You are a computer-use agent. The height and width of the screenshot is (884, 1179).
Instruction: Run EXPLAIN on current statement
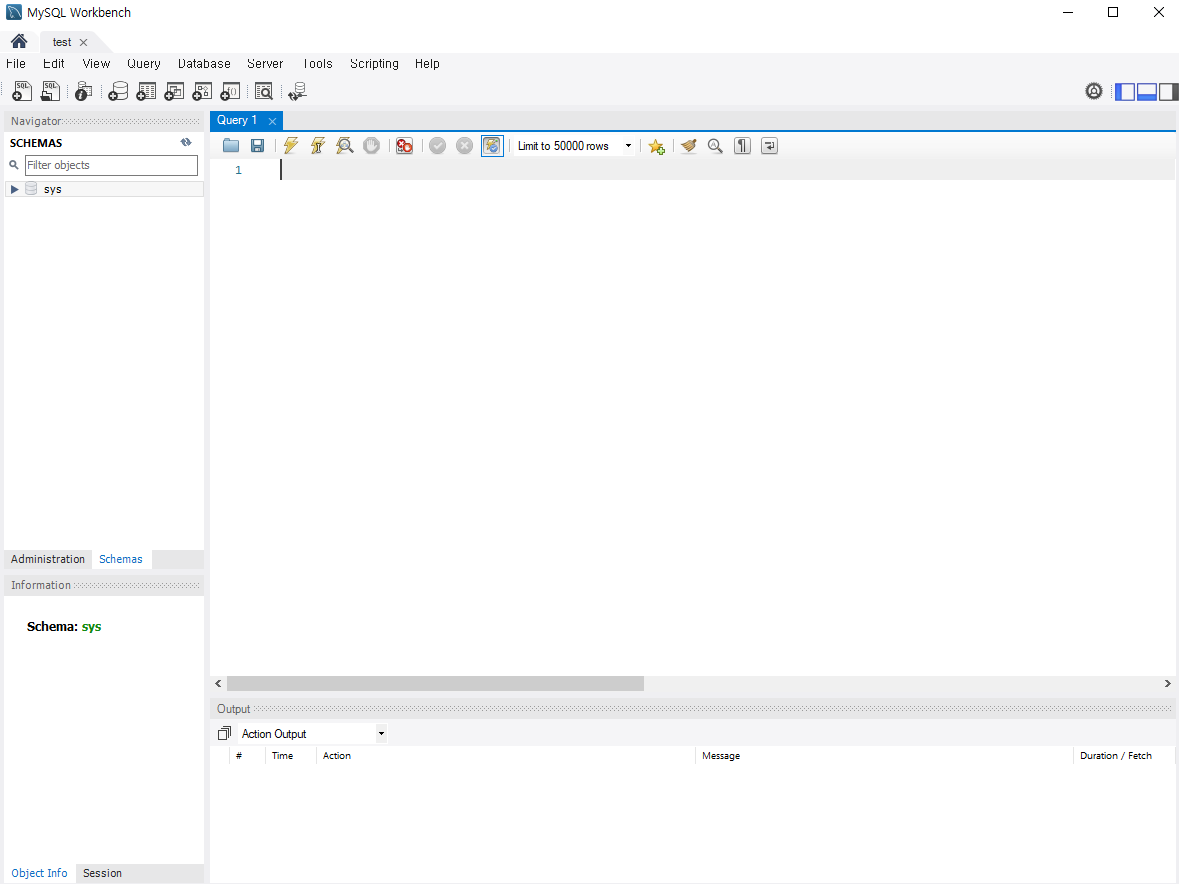[344, 146]
